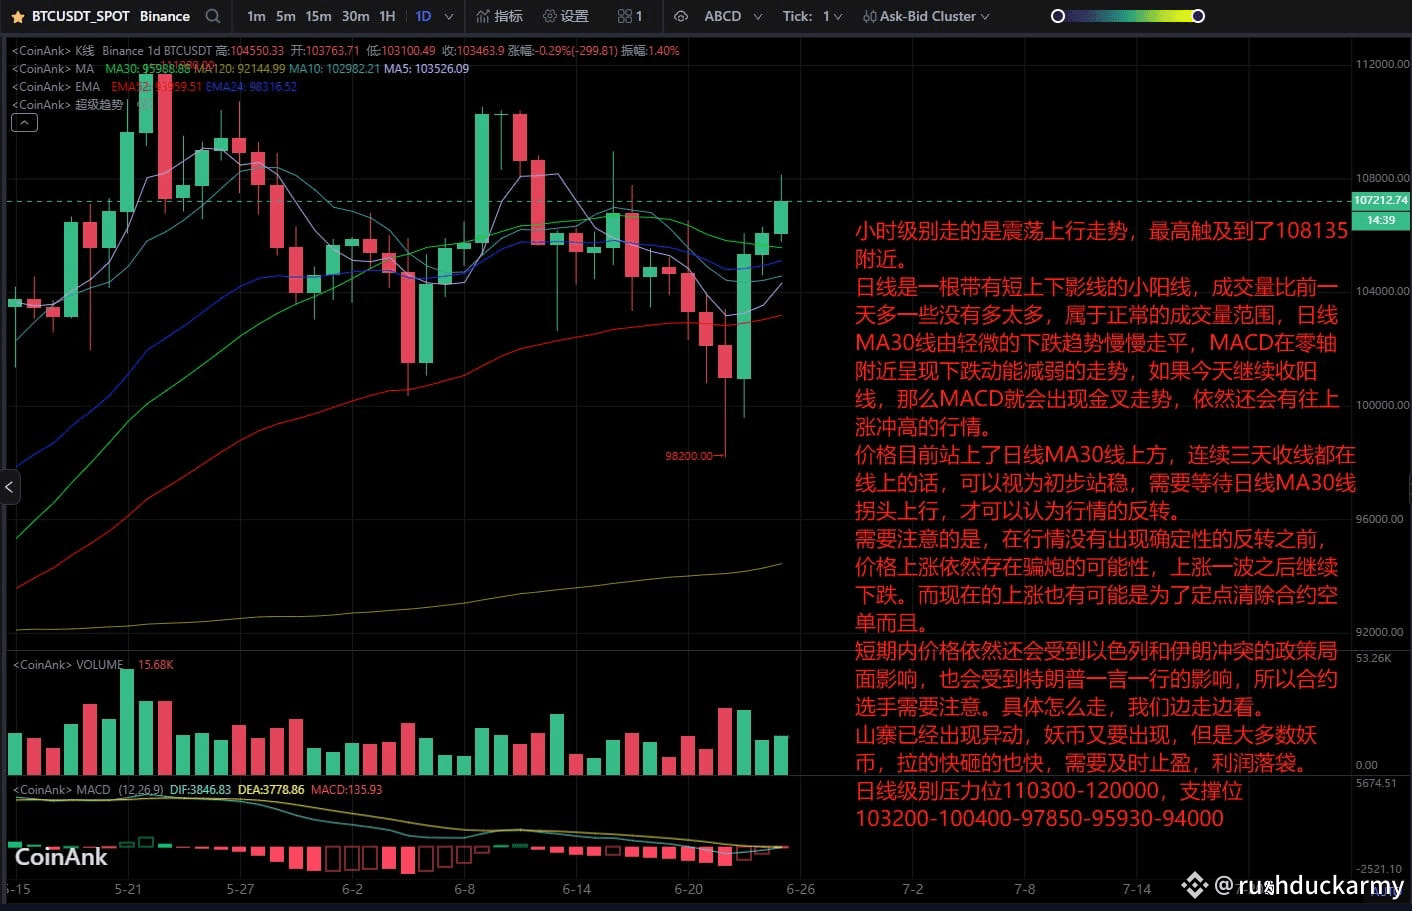Click the current price tag 107212.74
The image size is (1412, 911).
tap(1380, 200)
